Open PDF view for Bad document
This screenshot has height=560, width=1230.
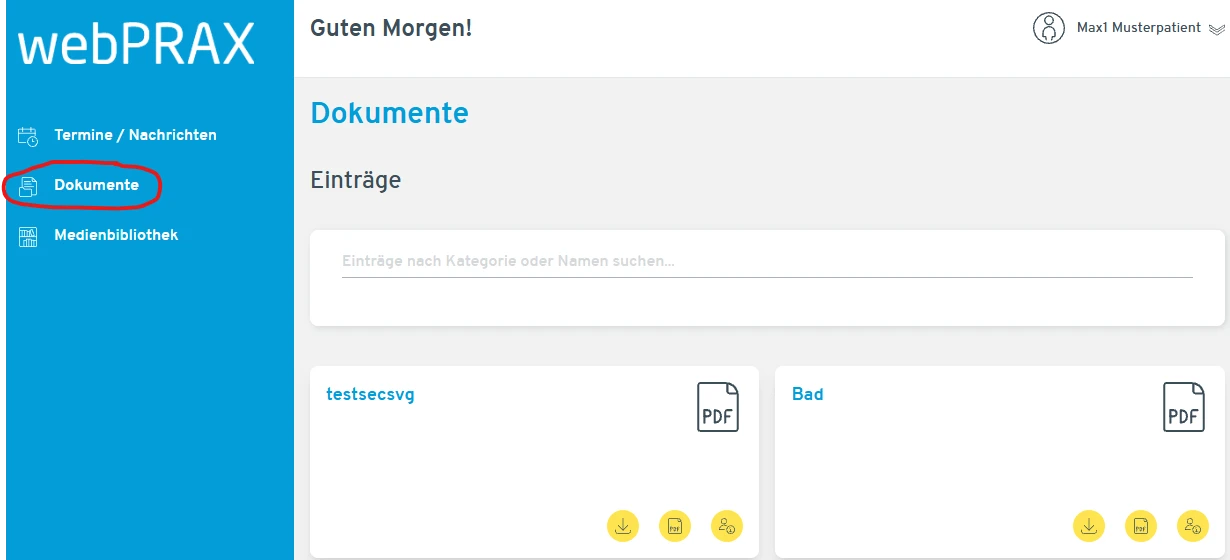[1141, 525]
